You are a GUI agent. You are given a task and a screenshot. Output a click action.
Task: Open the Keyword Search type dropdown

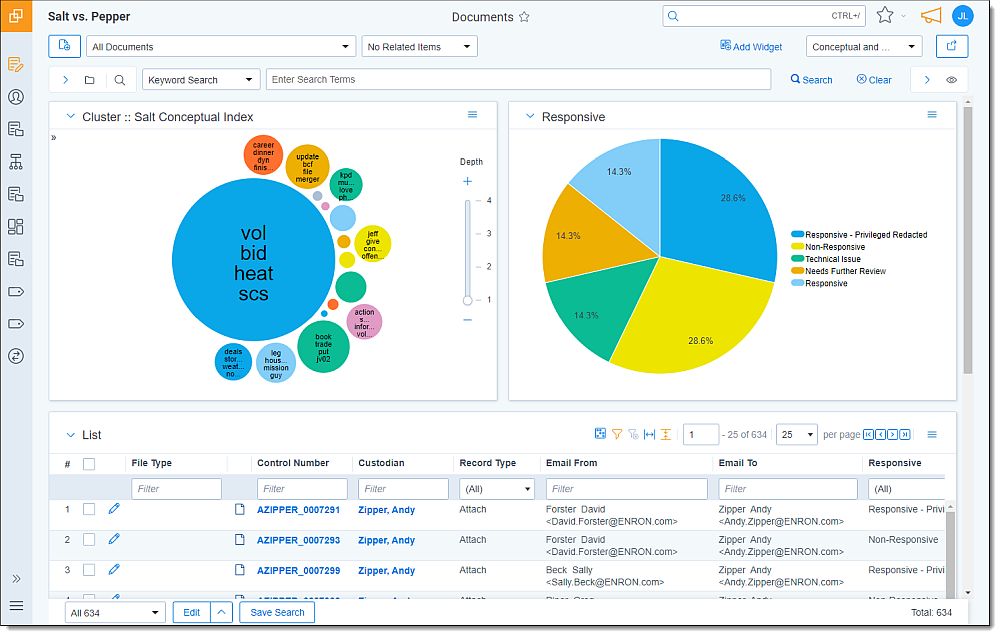[x=201, y=80]
